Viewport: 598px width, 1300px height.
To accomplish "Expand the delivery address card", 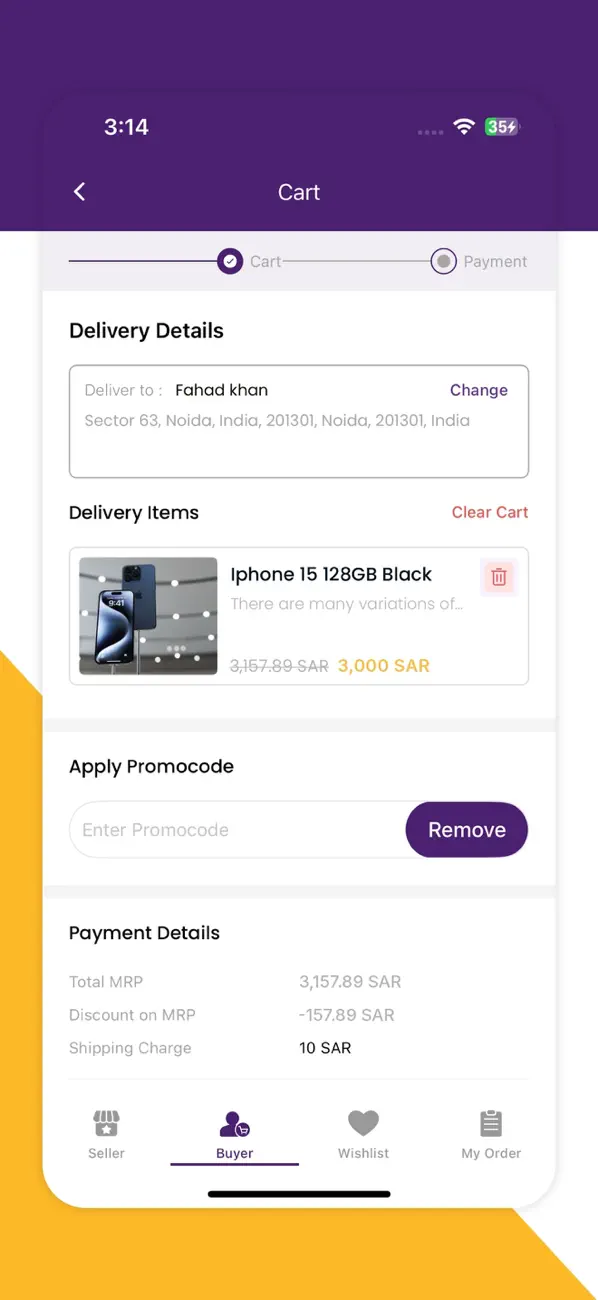I will (x=298, y=420).
